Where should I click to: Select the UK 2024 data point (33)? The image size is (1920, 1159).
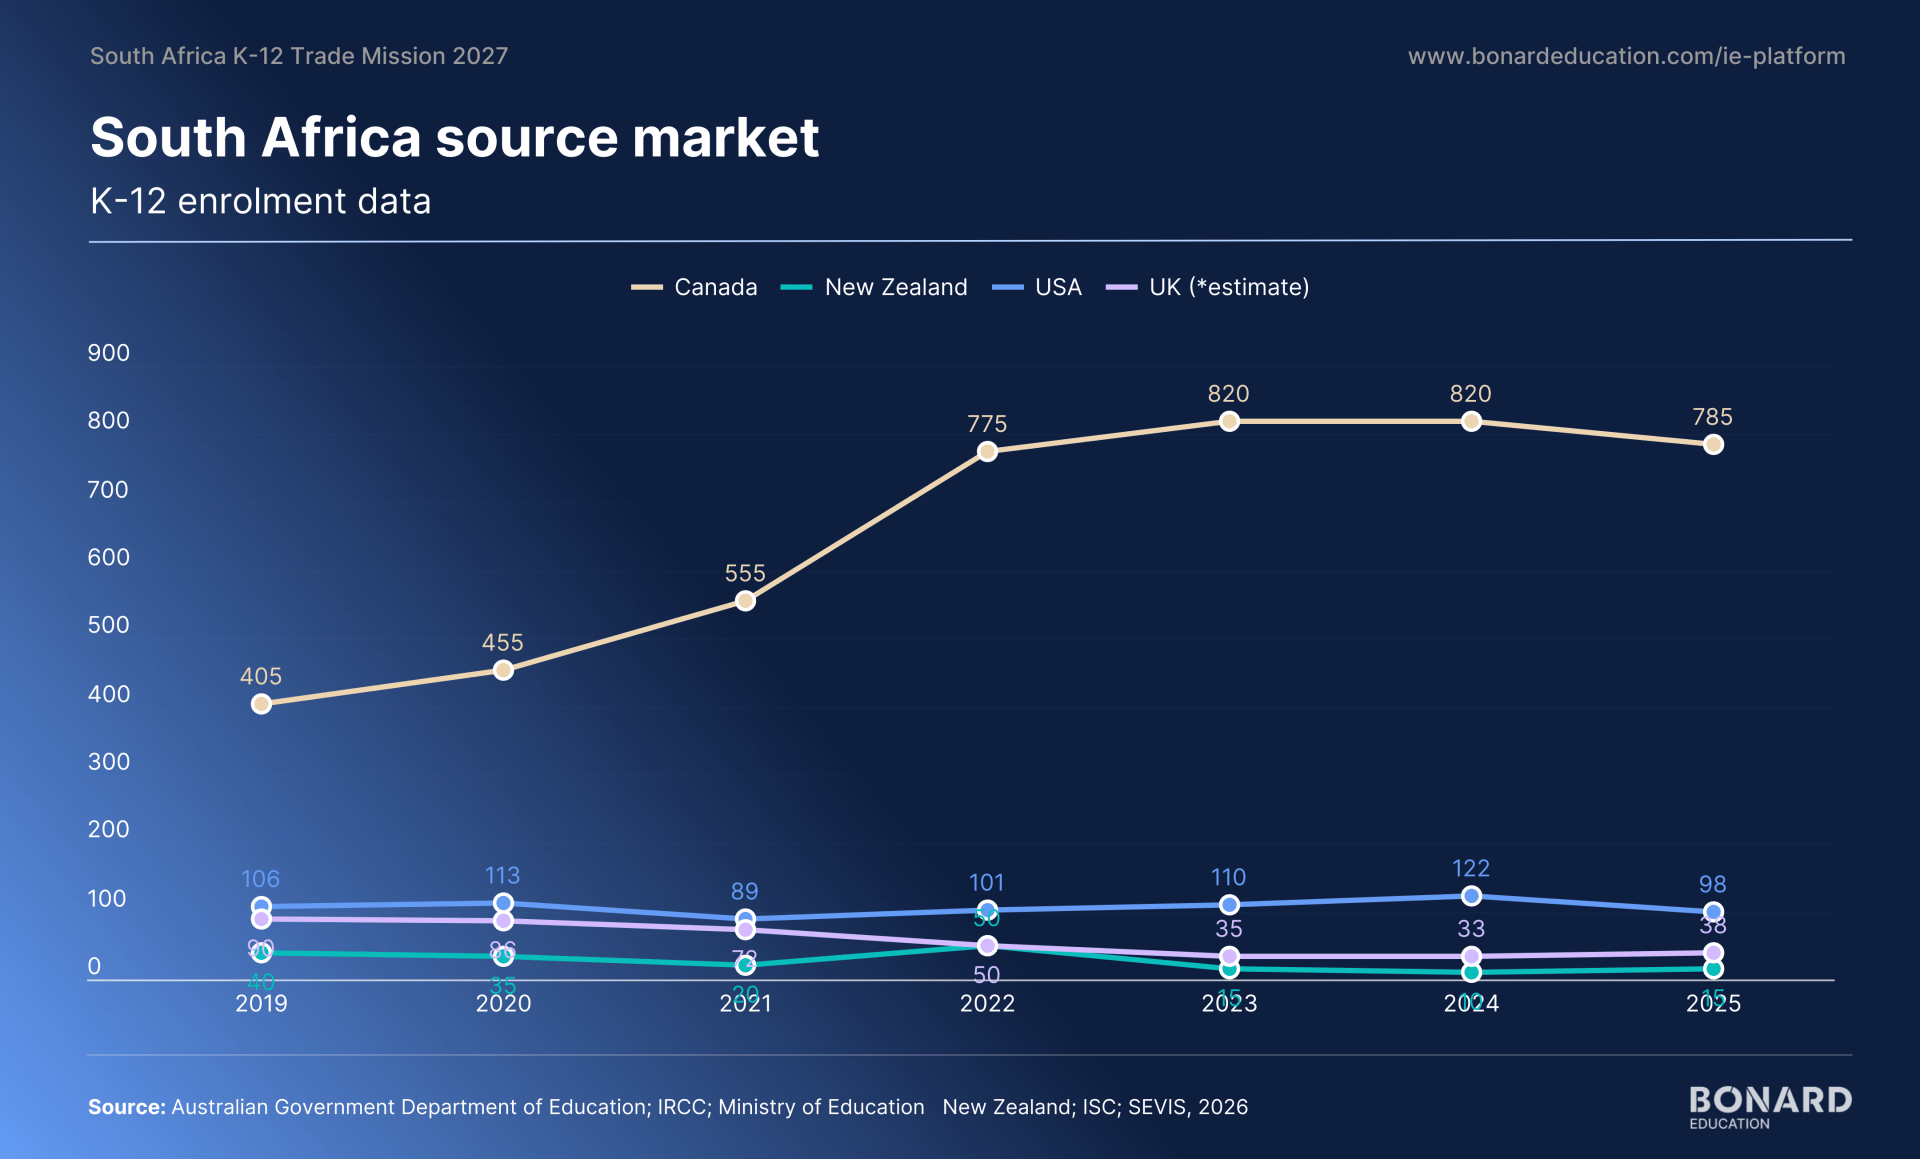tap(1471, 956)
